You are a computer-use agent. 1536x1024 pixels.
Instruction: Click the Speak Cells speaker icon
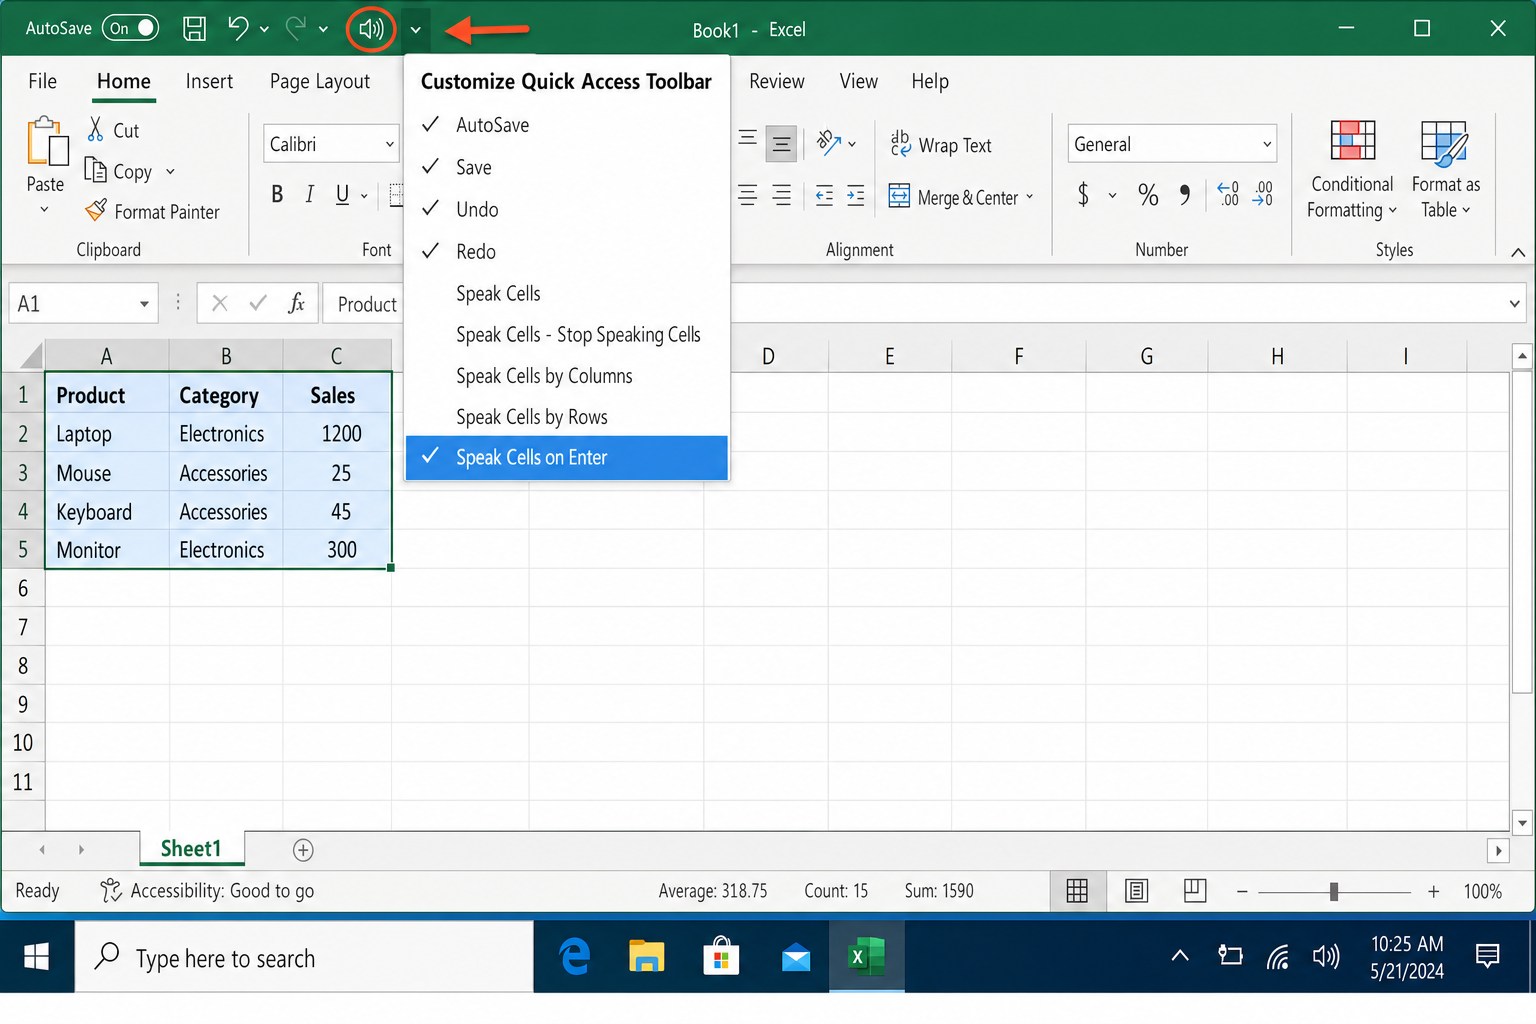[x=371, y=29]
